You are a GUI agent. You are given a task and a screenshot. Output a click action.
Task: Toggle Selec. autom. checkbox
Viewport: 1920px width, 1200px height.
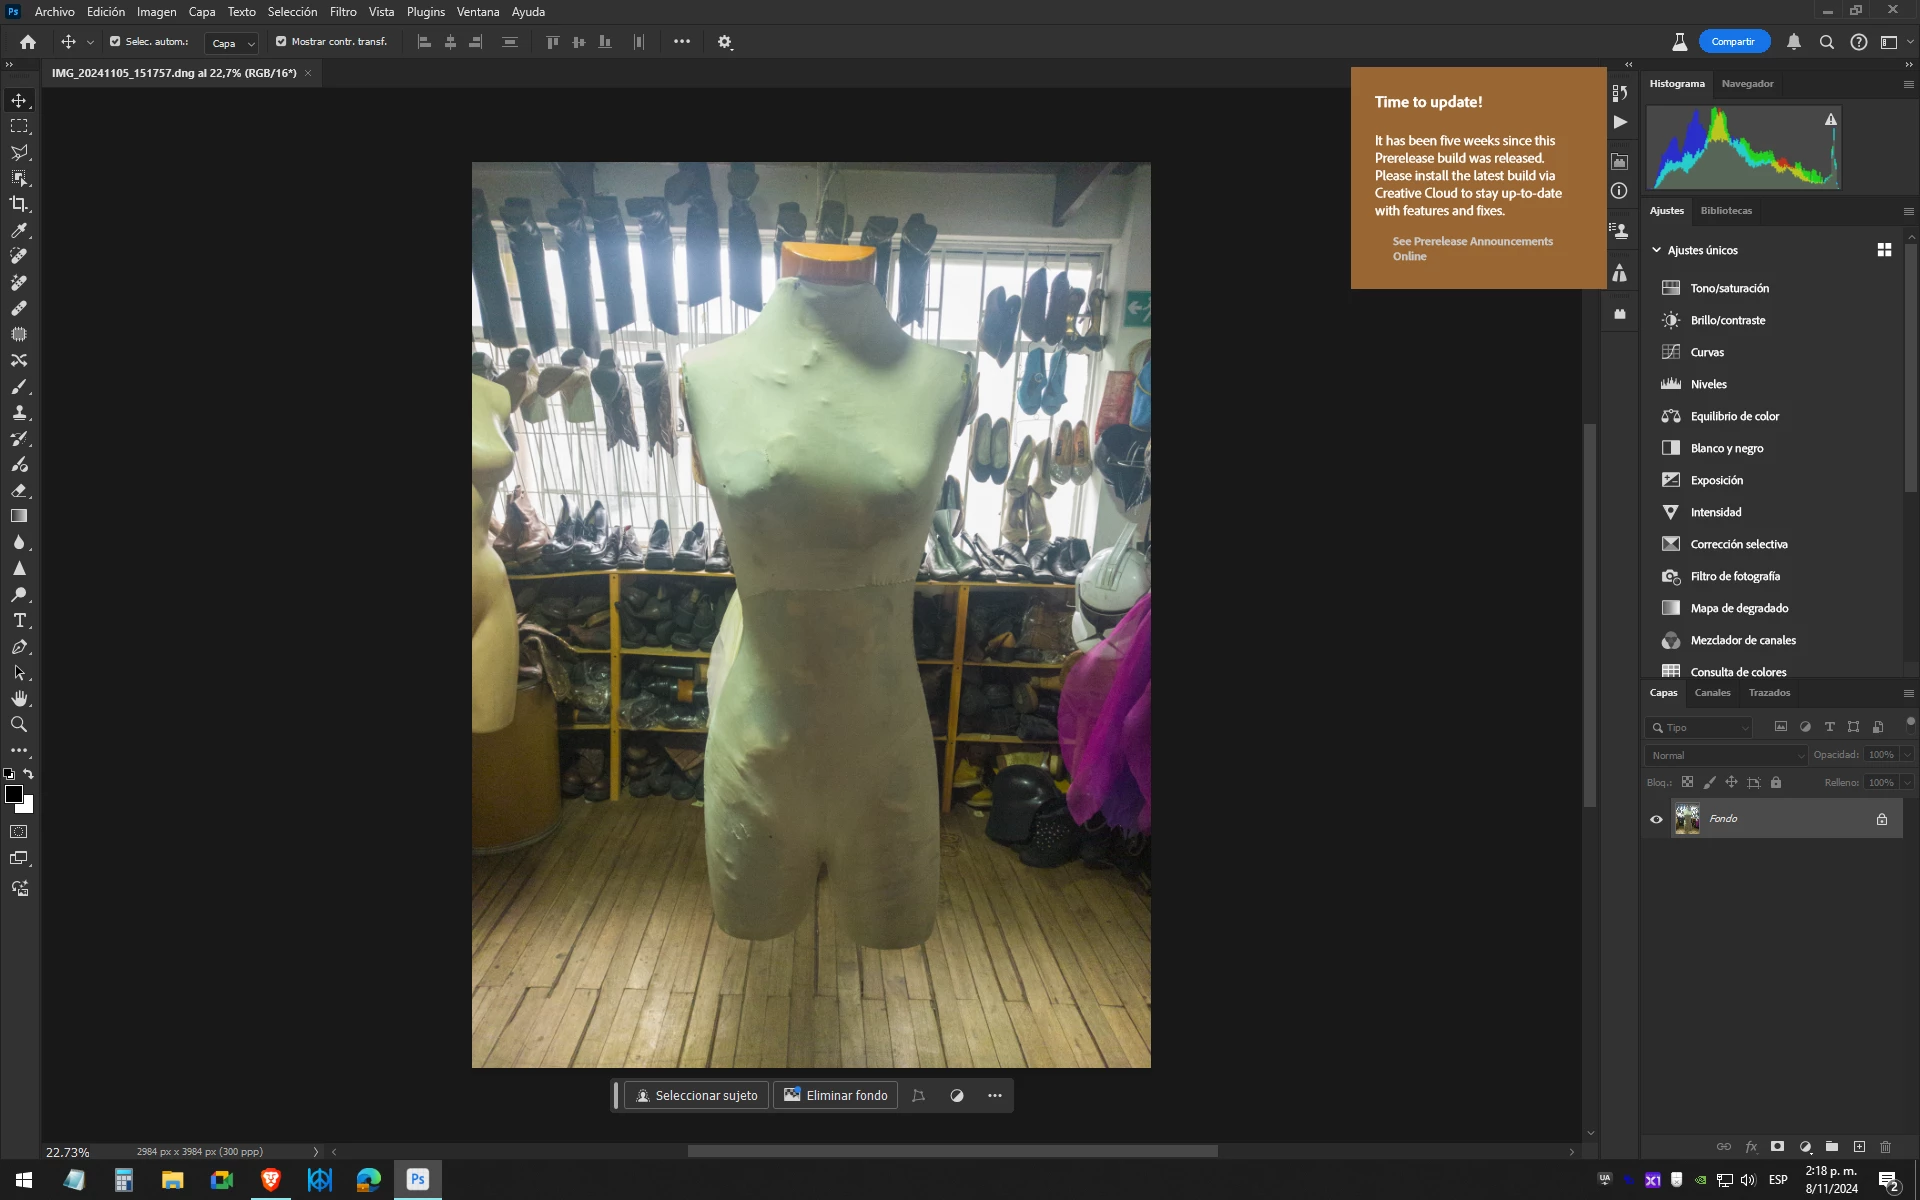point(115,42)
